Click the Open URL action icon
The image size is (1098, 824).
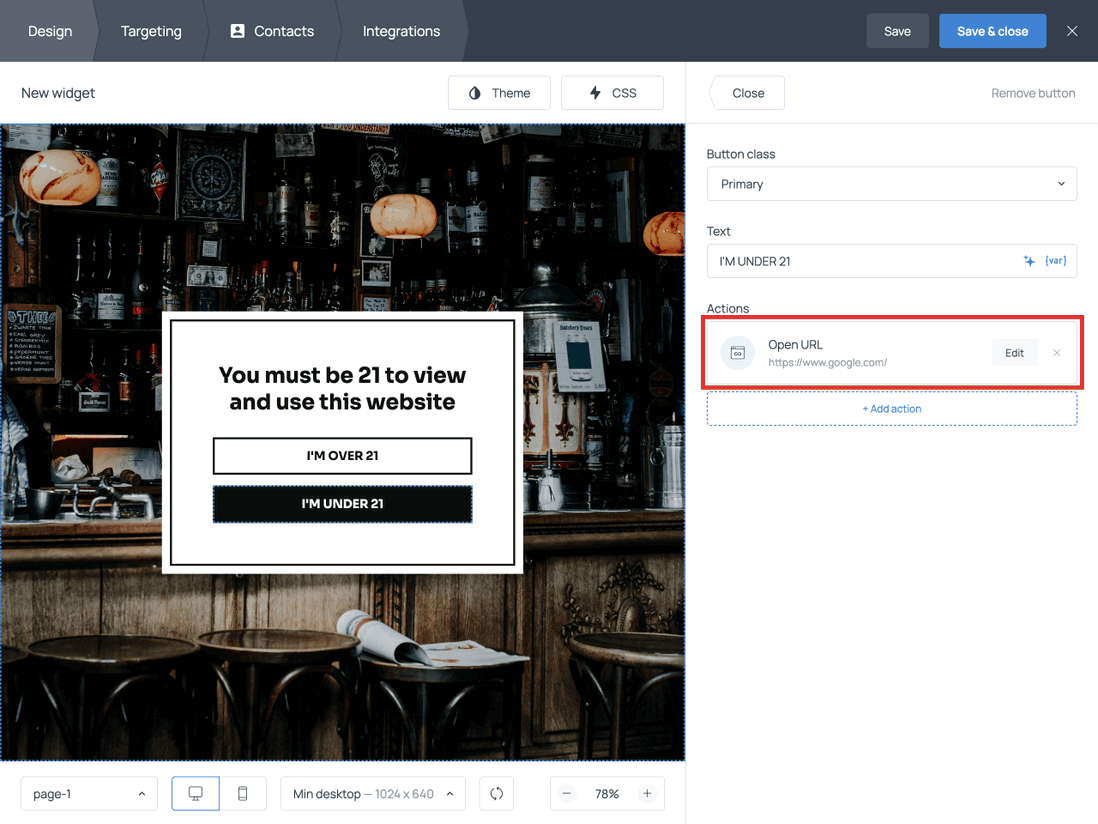pos(737,352)
